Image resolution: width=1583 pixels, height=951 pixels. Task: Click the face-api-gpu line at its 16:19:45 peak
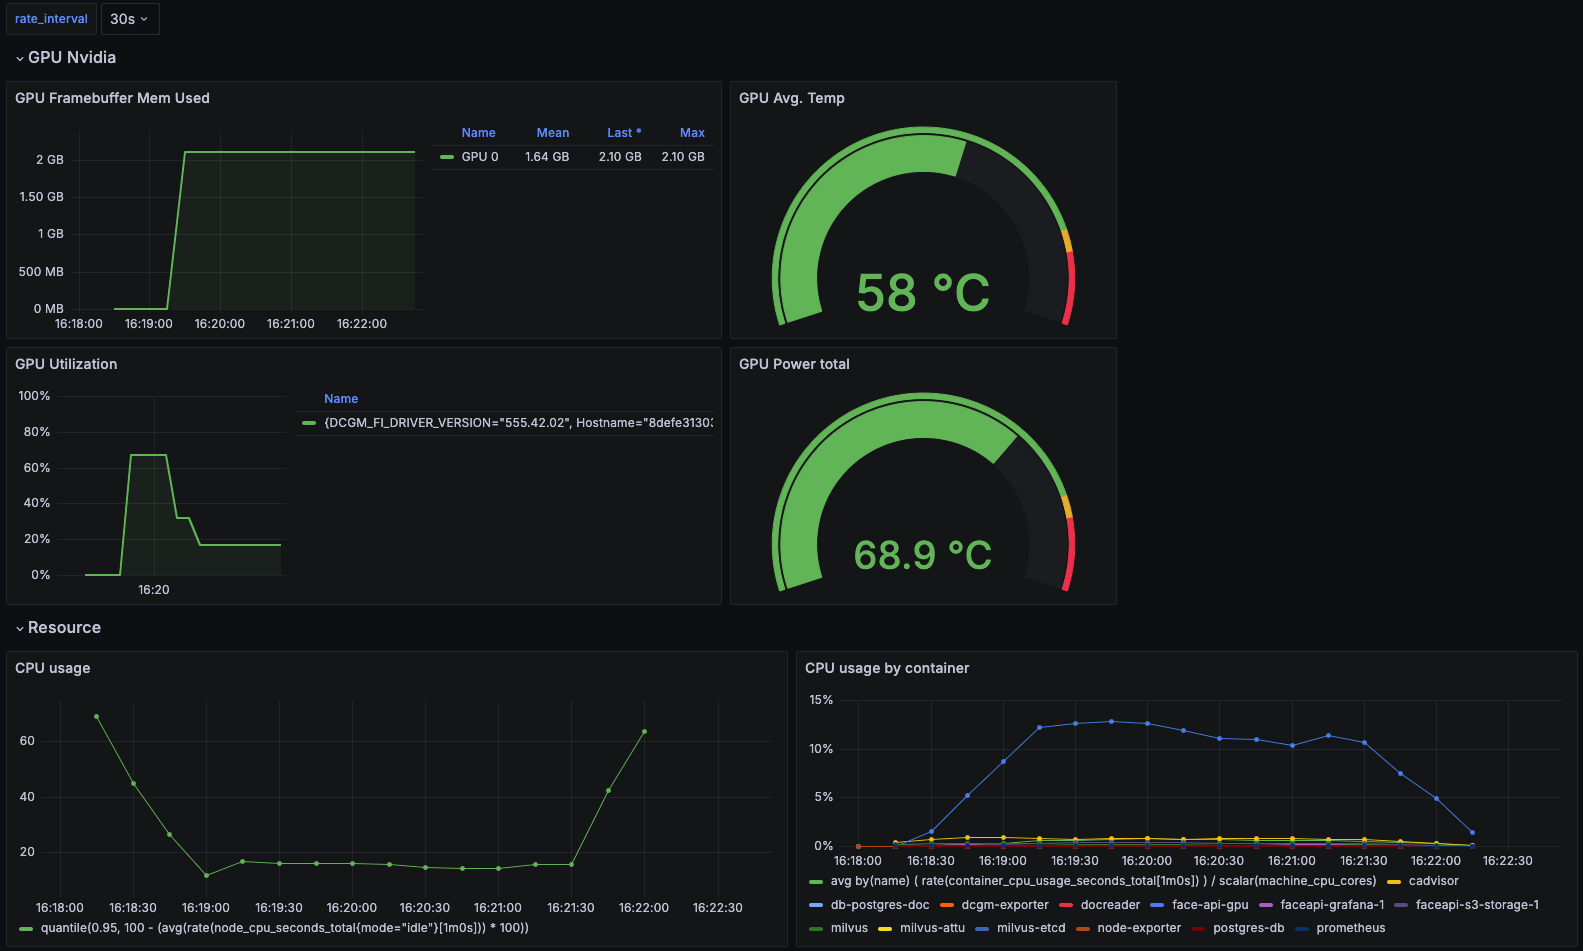pyautogui.click(x=1111, y=722)
